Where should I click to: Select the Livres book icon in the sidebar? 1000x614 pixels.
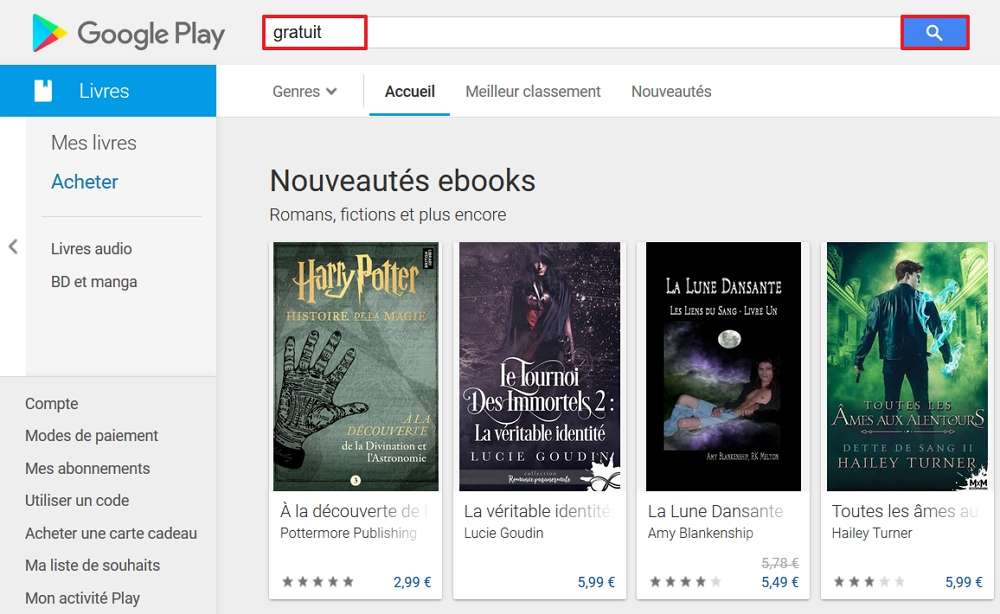pos(41,90)
